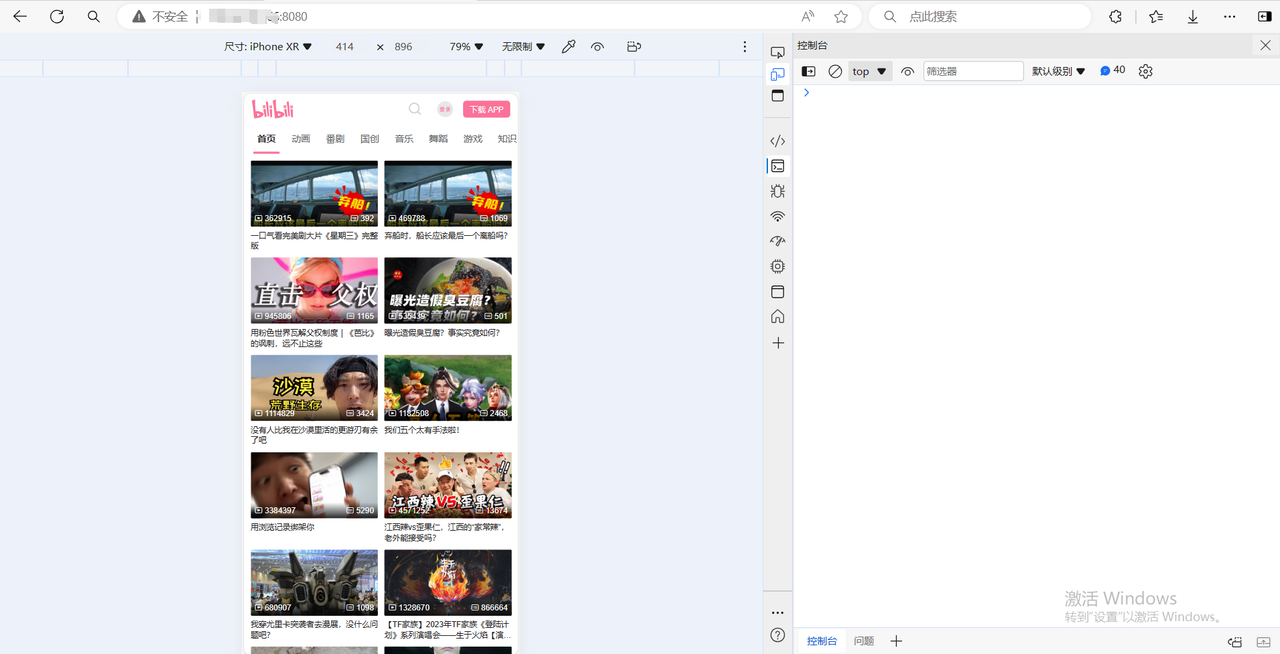Click the quick view dock icon at drawer bottom

[1235, 641]
